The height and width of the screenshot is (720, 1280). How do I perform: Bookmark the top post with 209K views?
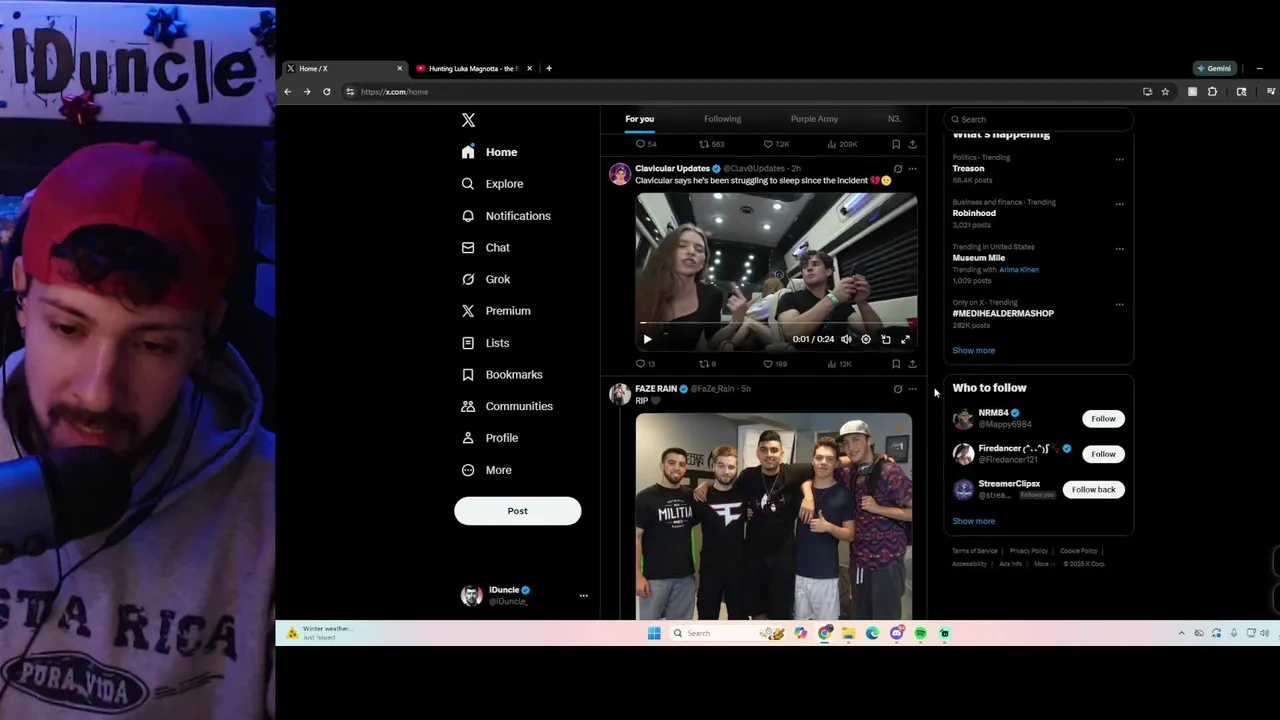click(x=896, y=144)
